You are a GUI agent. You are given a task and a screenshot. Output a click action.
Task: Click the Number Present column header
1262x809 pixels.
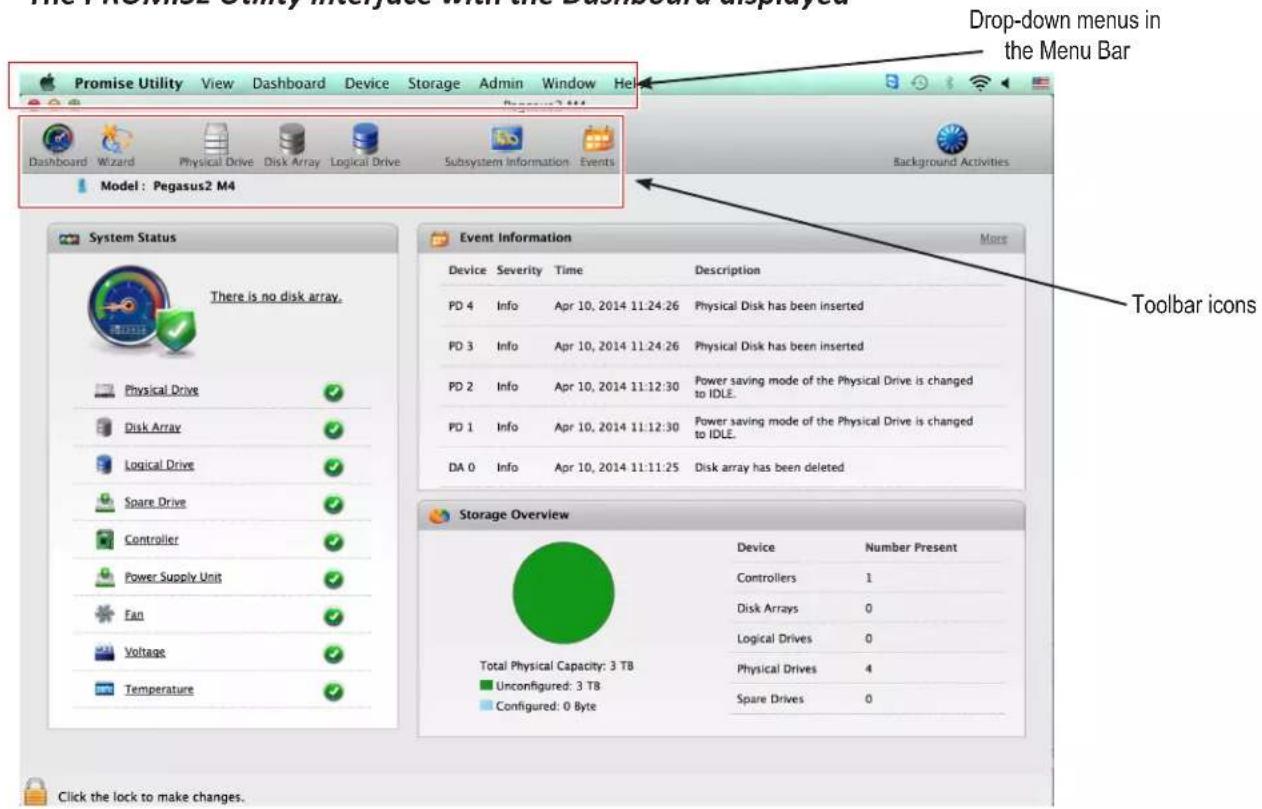[x=910, y=548]
